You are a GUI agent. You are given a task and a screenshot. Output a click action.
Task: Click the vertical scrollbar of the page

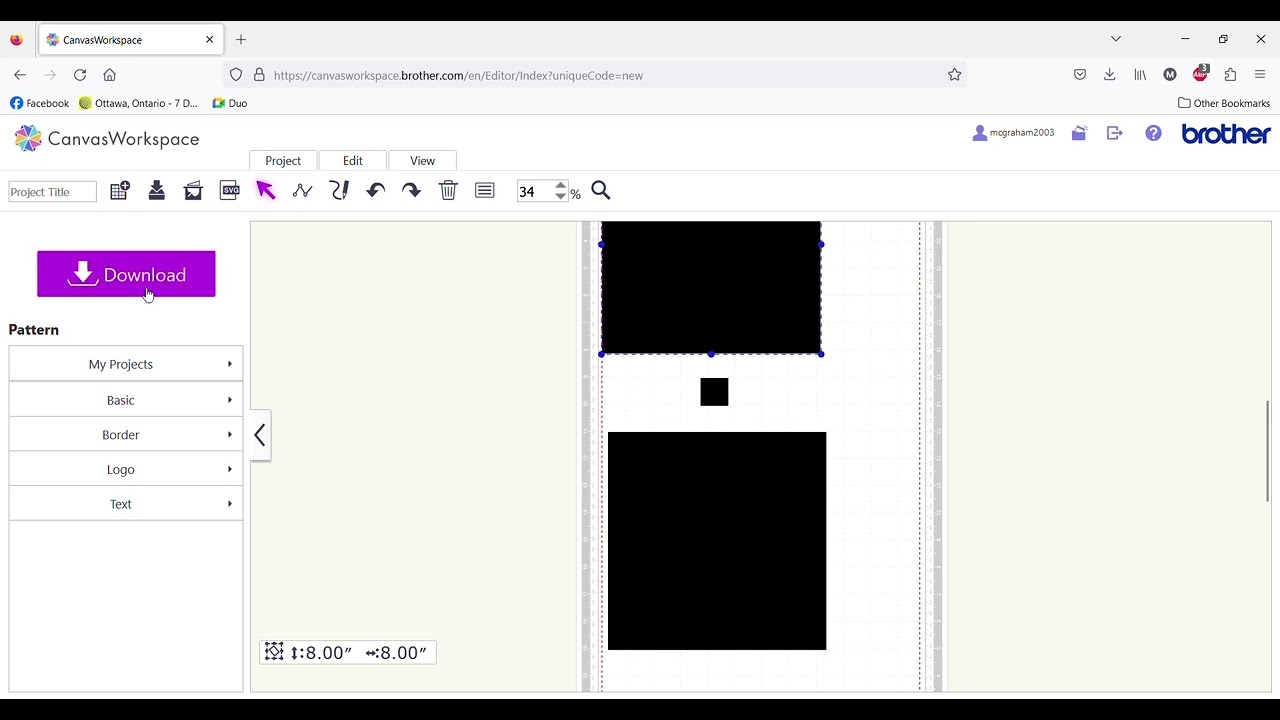pos(1267,450)
